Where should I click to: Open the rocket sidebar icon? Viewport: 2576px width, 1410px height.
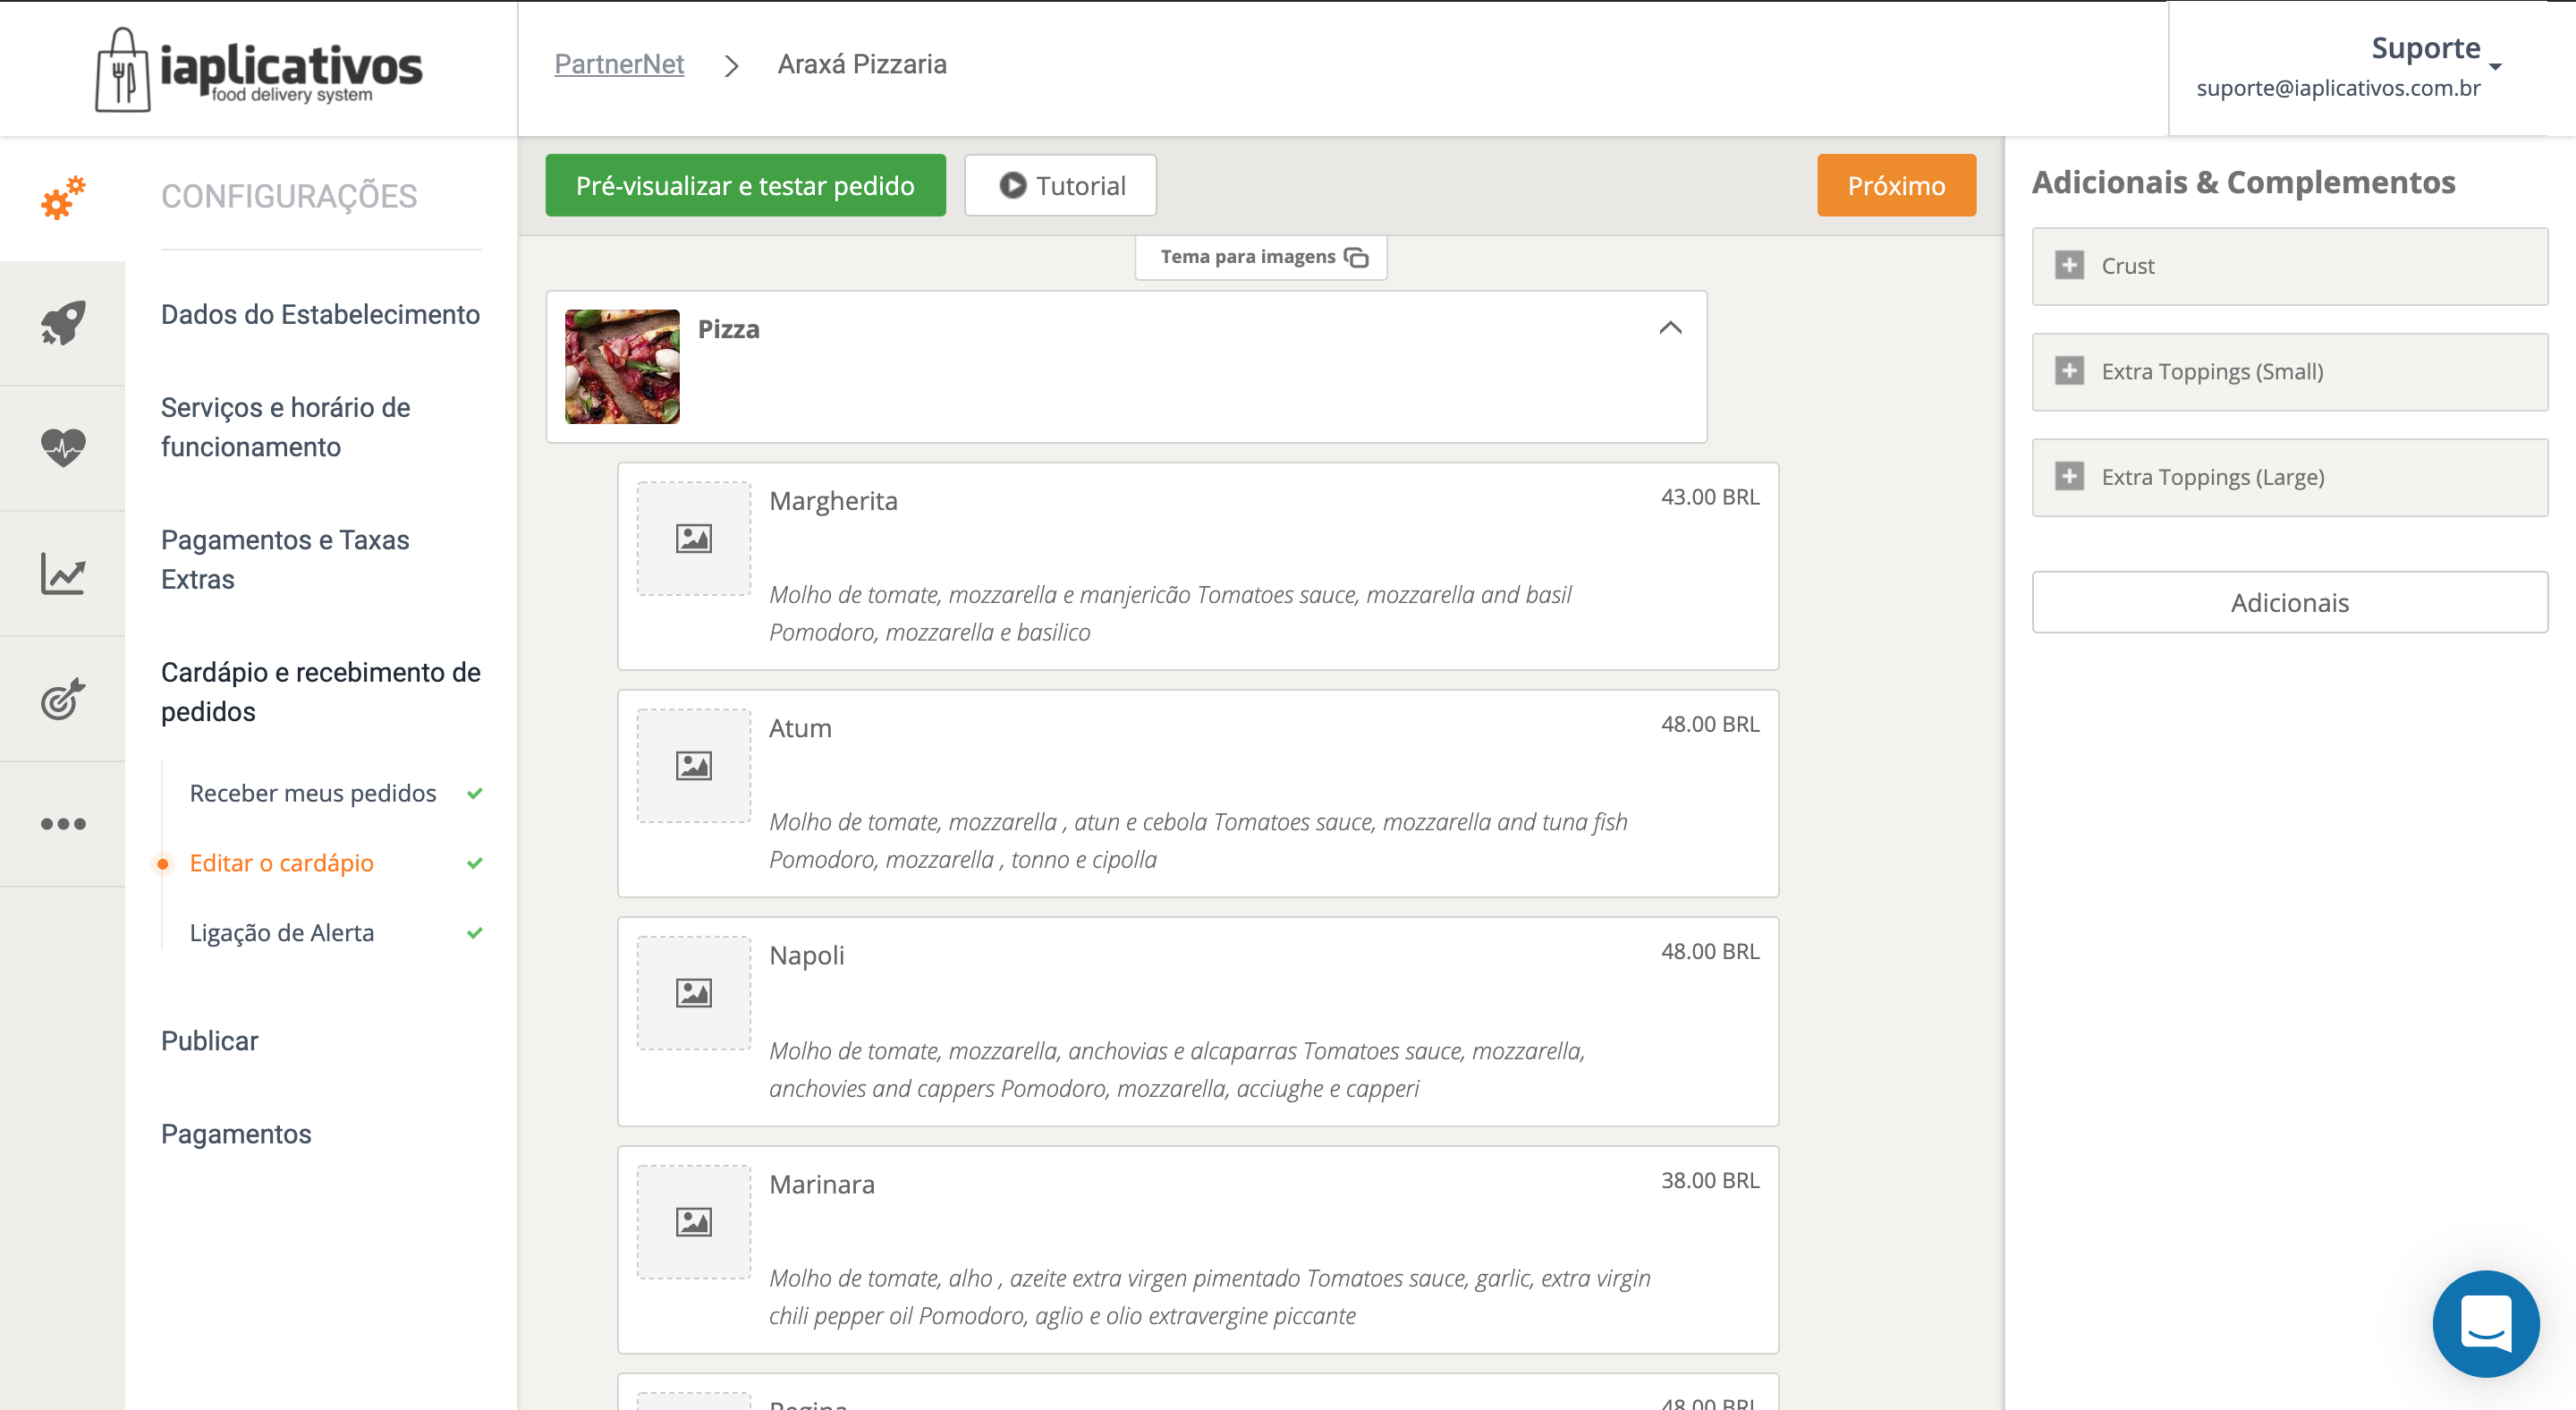(x=63, y=323)
